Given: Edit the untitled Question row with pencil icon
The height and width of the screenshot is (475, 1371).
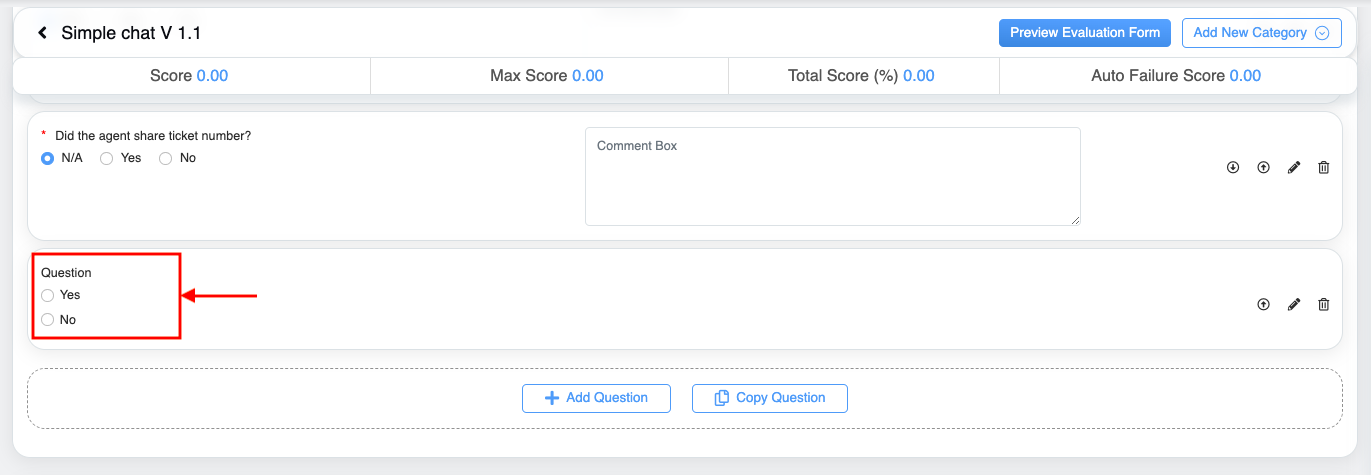Looking at the screenshot, I should (x=1294, y=305).
